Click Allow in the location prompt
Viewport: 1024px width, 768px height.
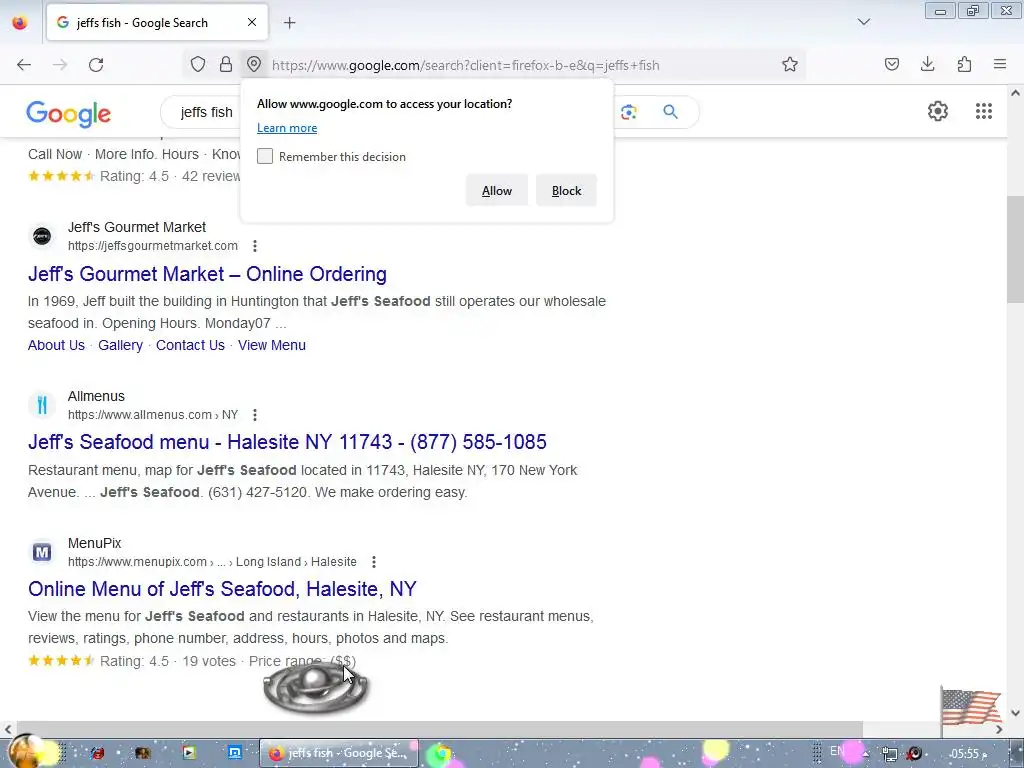pos(496,191)
